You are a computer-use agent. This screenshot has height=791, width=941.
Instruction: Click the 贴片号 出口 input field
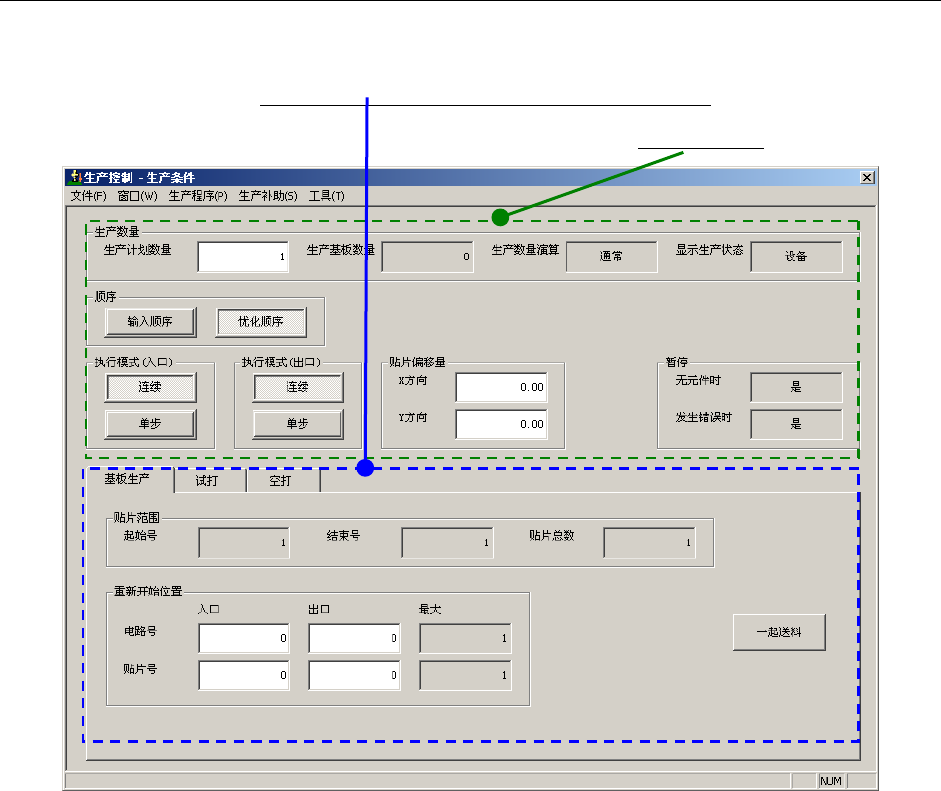click(354, 676)
